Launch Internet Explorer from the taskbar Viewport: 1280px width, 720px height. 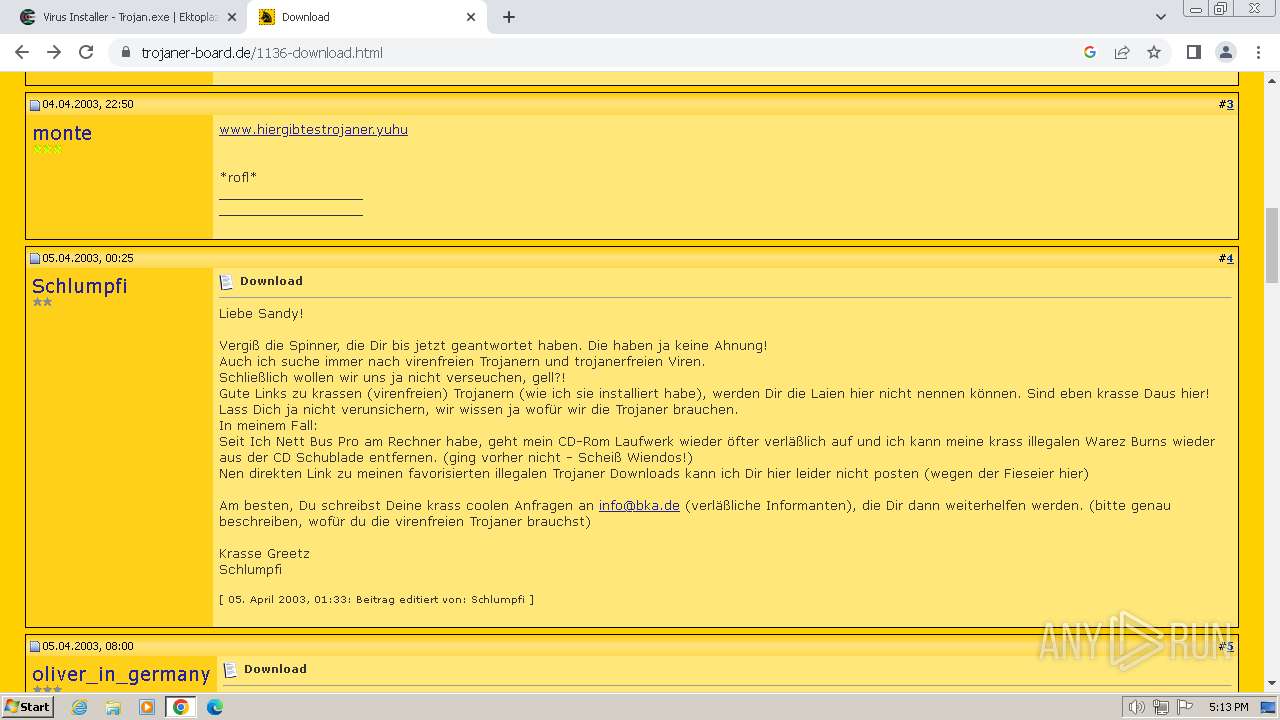79,707
